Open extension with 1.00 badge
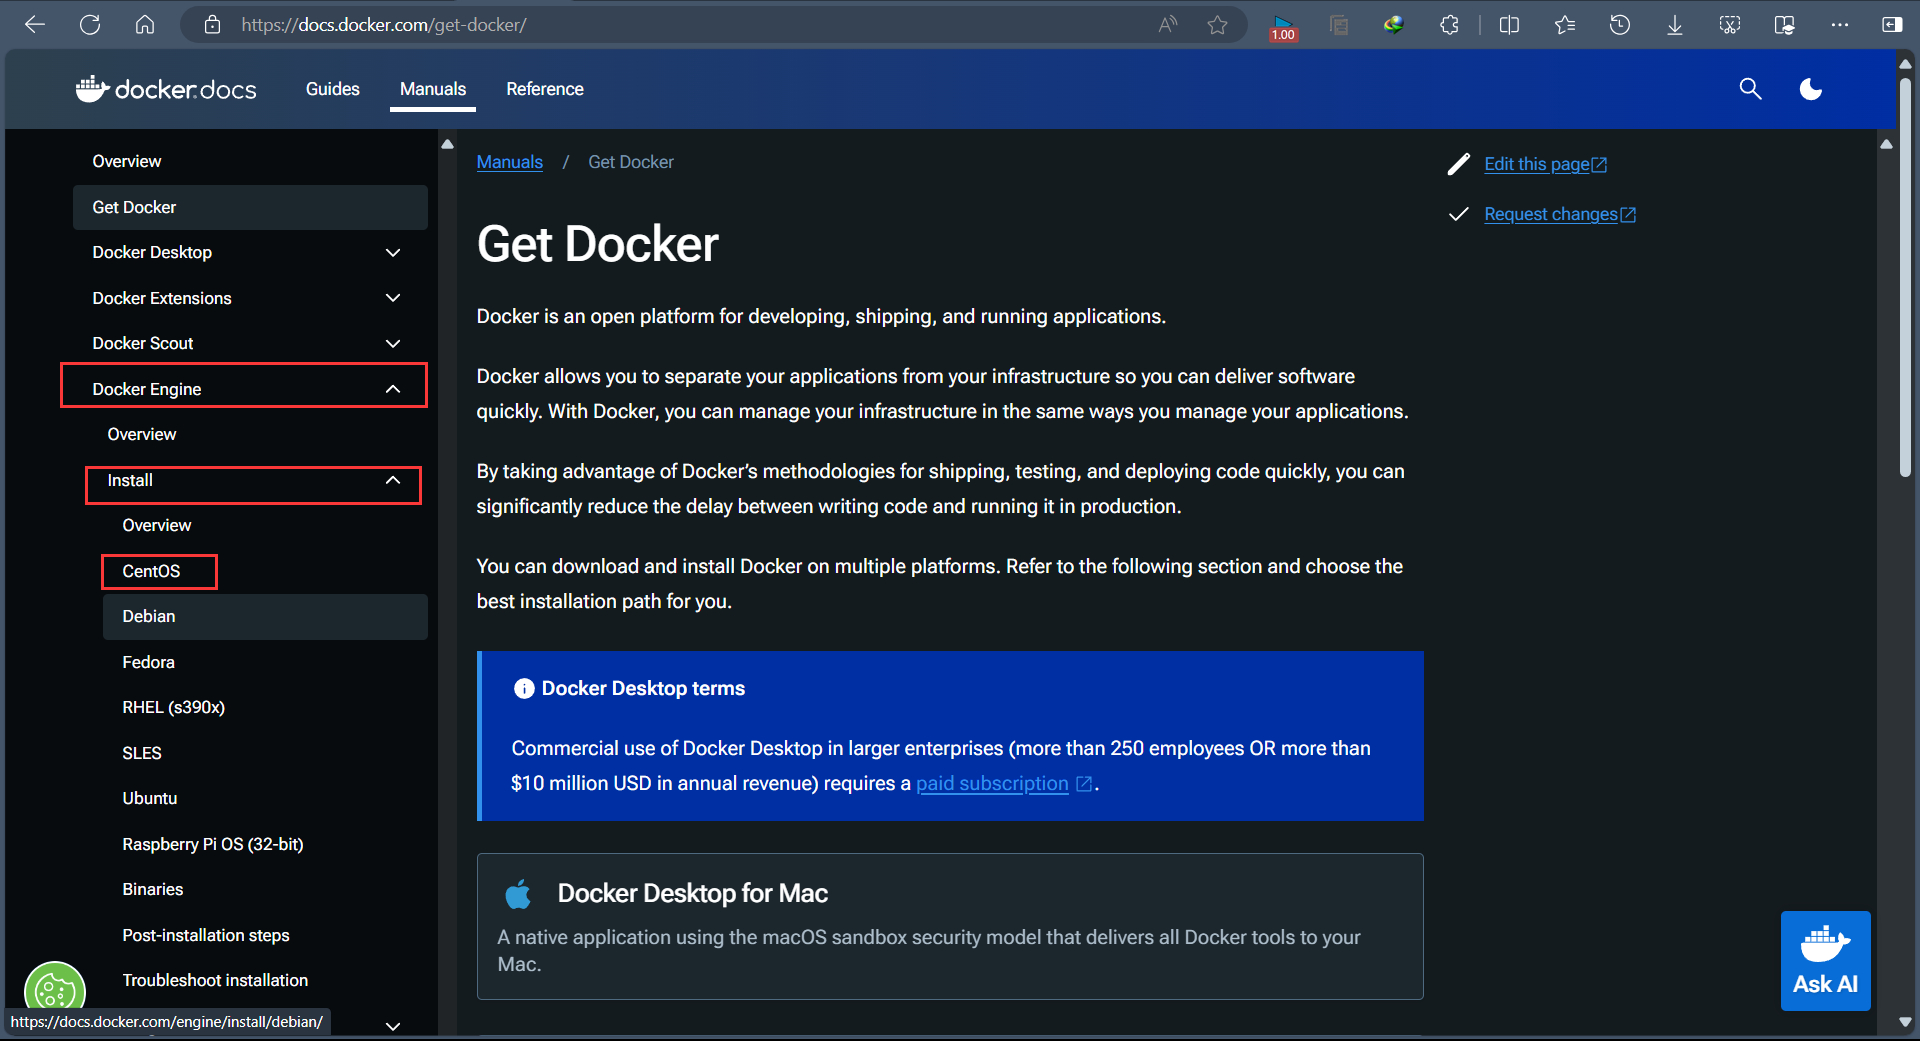 [x=1283, y=27]
